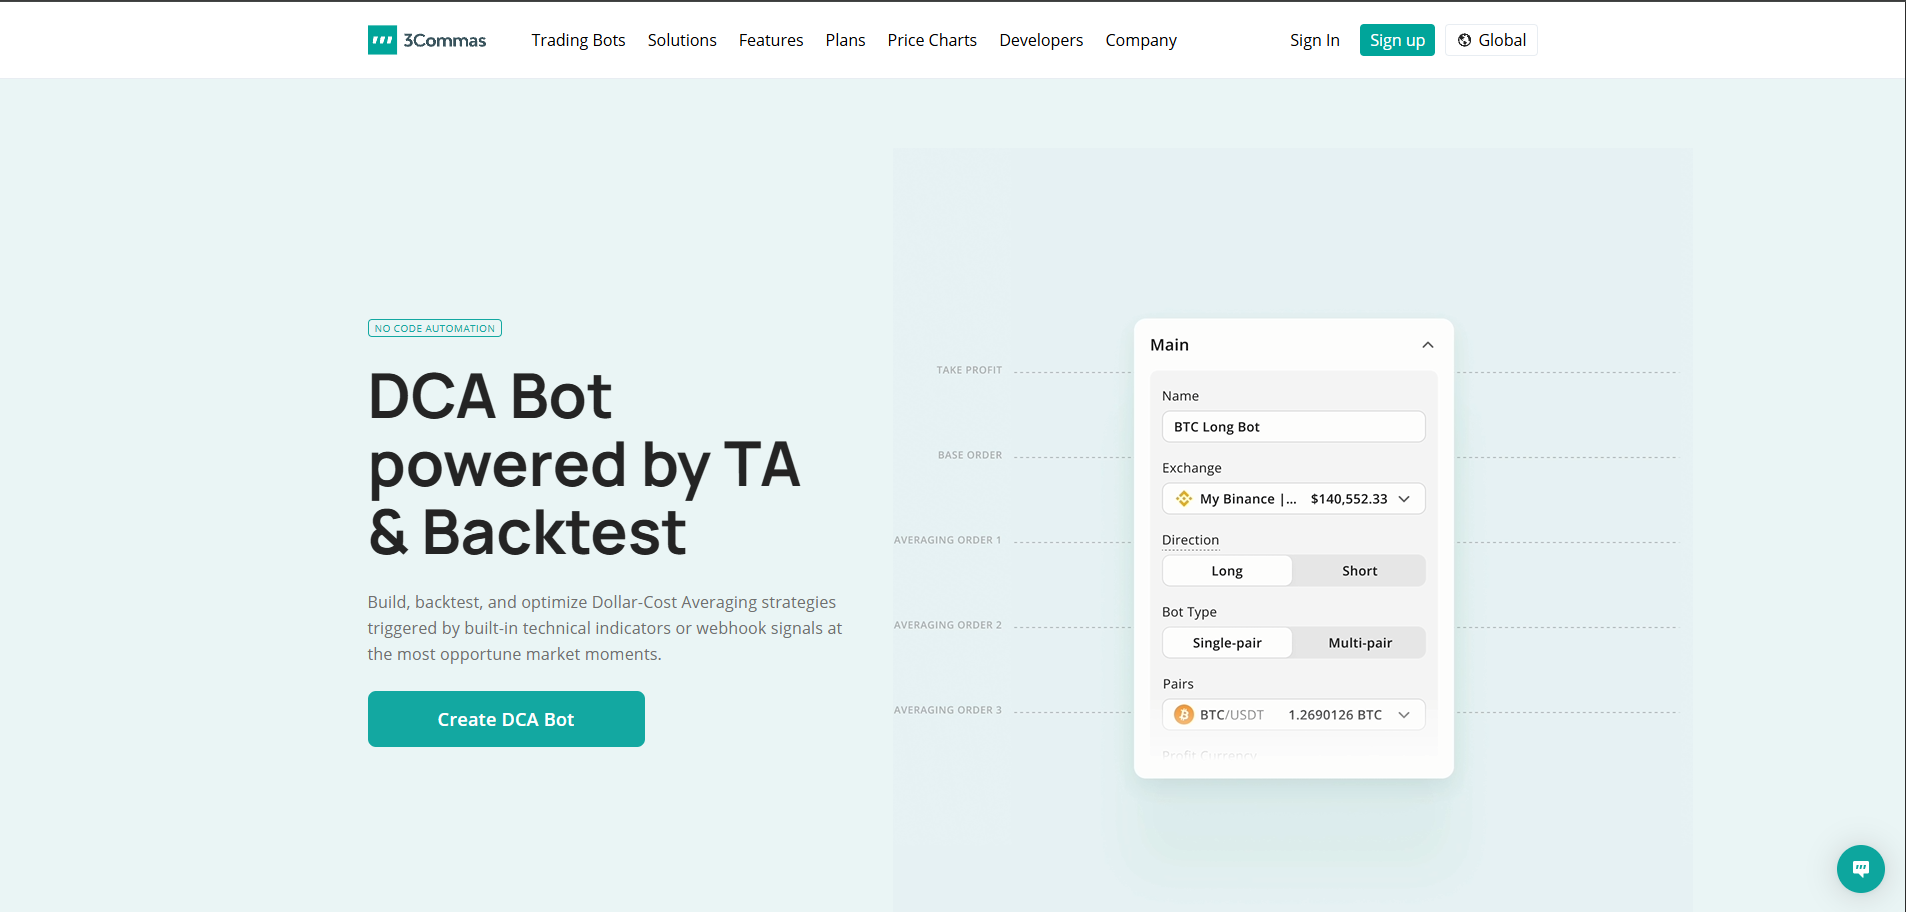Screen dimensions: 1906x912
Task: Open the Trading Bots menu
Action: tap(578, 40)
